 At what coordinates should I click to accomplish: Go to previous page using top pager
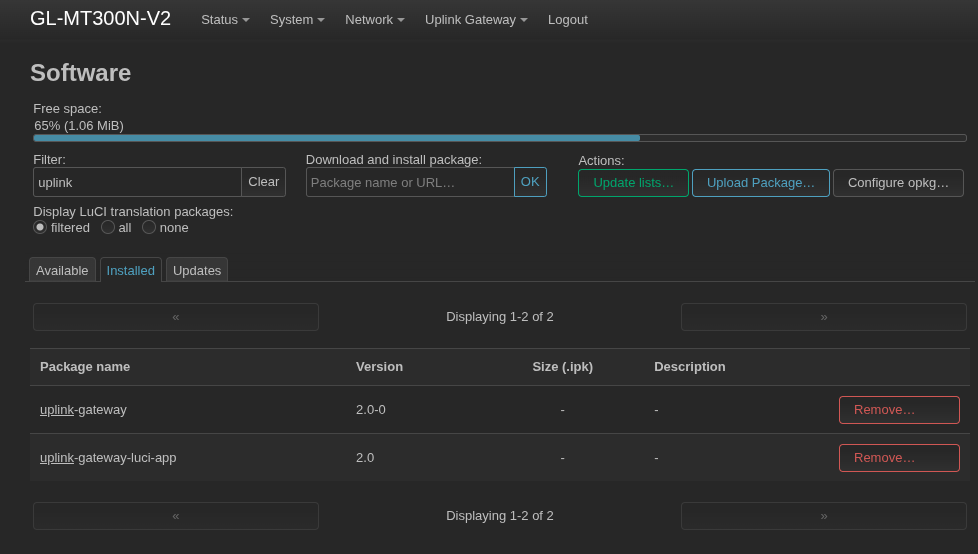[176, 317]
